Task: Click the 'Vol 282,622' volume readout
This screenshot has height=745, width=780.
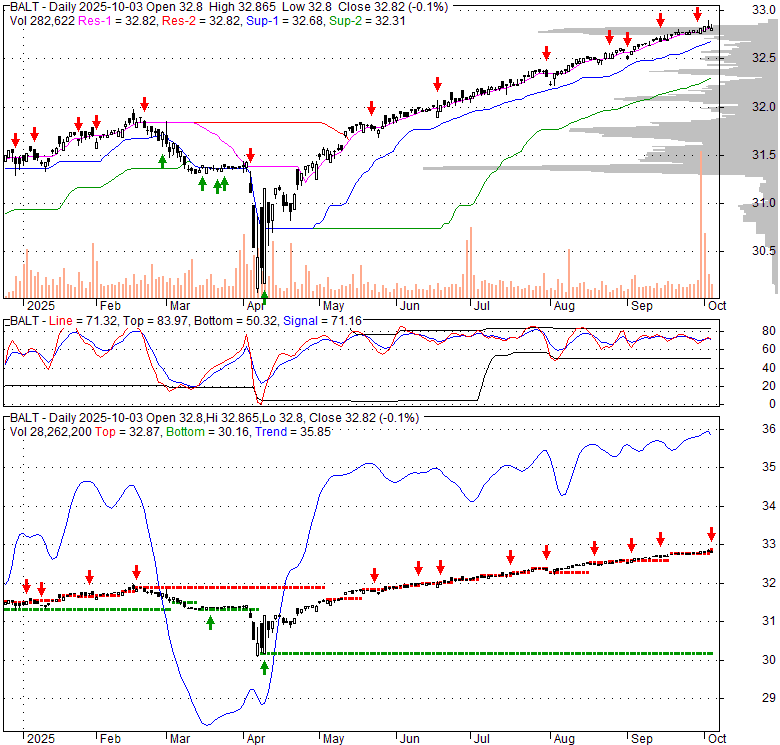Action: coord(42,21)
